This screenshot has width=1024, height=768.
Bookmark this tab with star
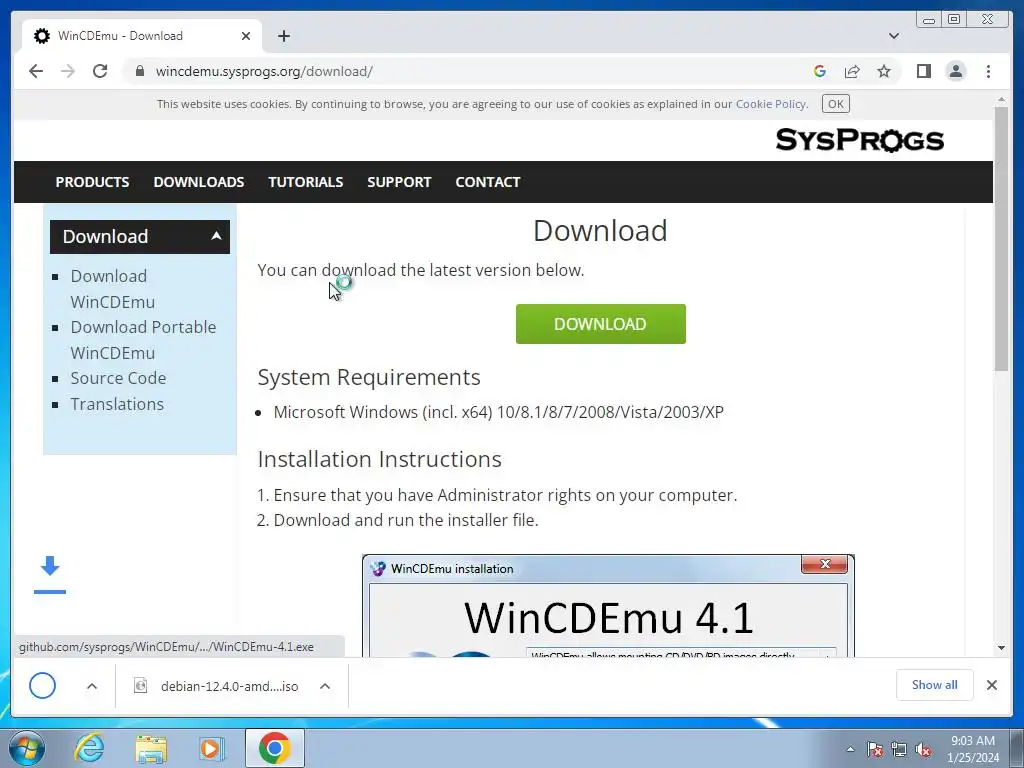pos(884,71)
